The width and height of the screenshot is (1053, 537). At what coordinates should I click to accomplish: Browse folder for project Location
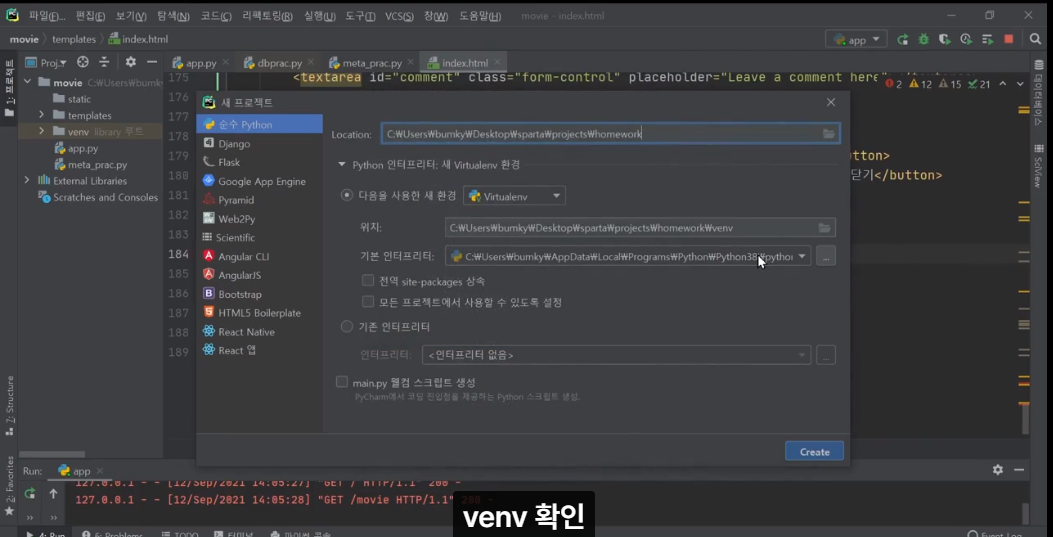[829, 134]
